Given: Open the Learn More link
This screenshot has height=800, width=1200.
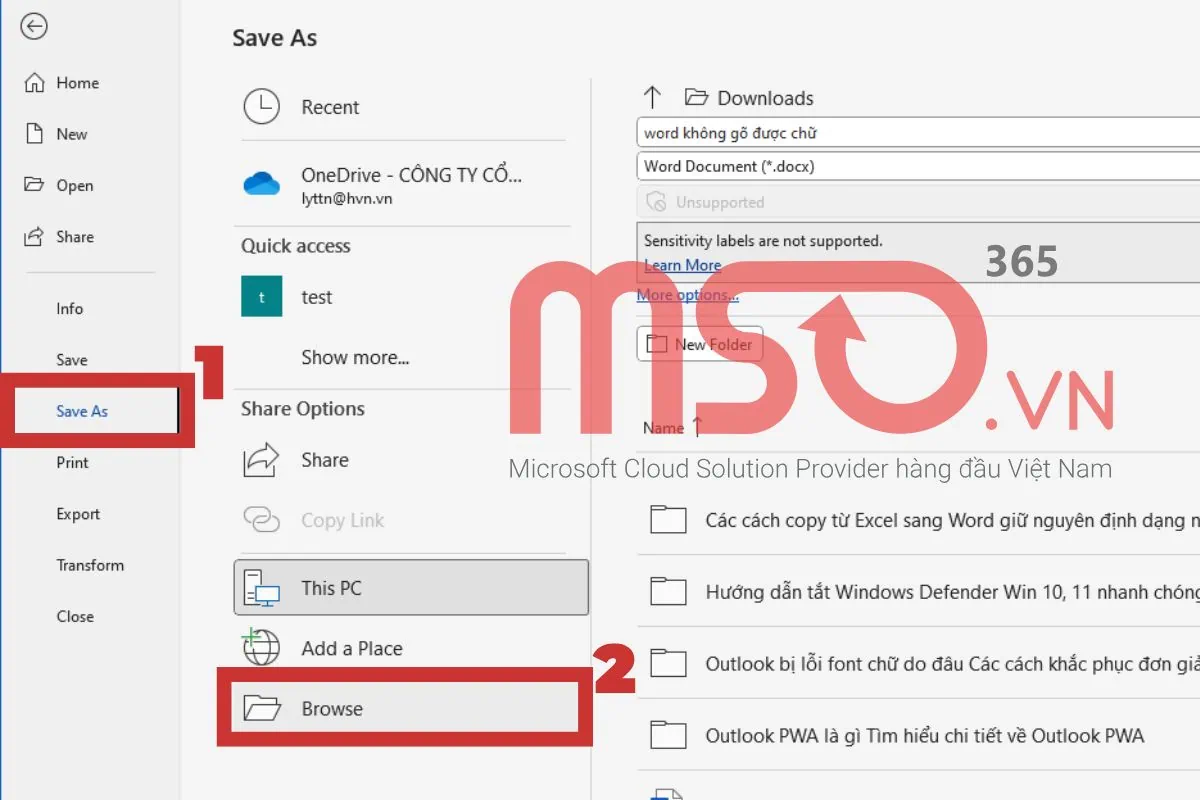Looking at the screenshot, I should (x=682, y=265).
